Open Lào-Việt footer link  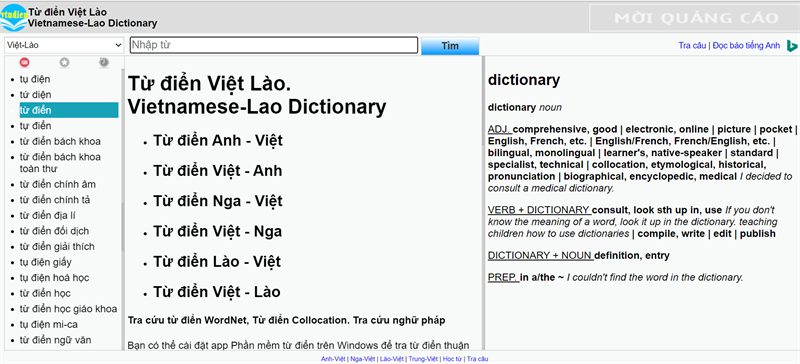coord(392,359)
